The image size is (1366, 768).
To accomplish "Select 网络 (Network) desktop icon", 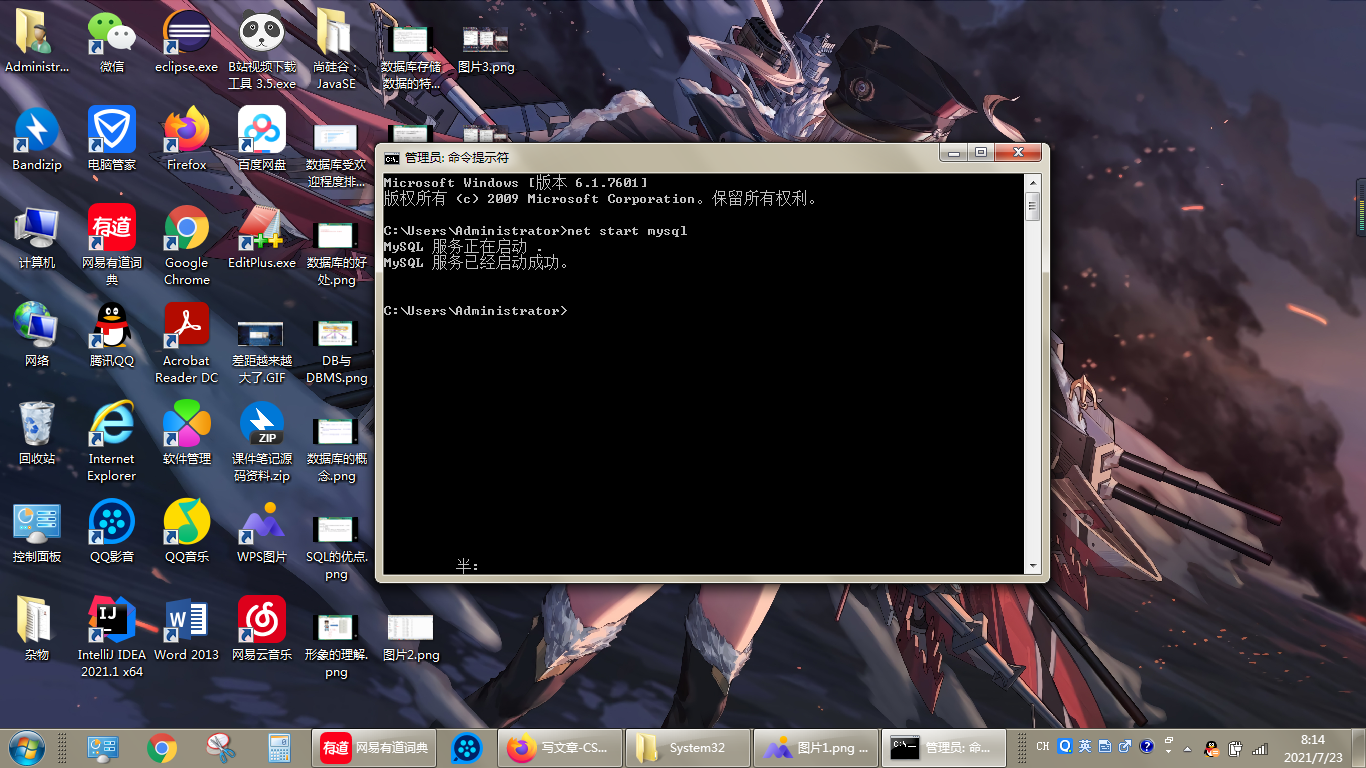I will (x=37, y=336).
